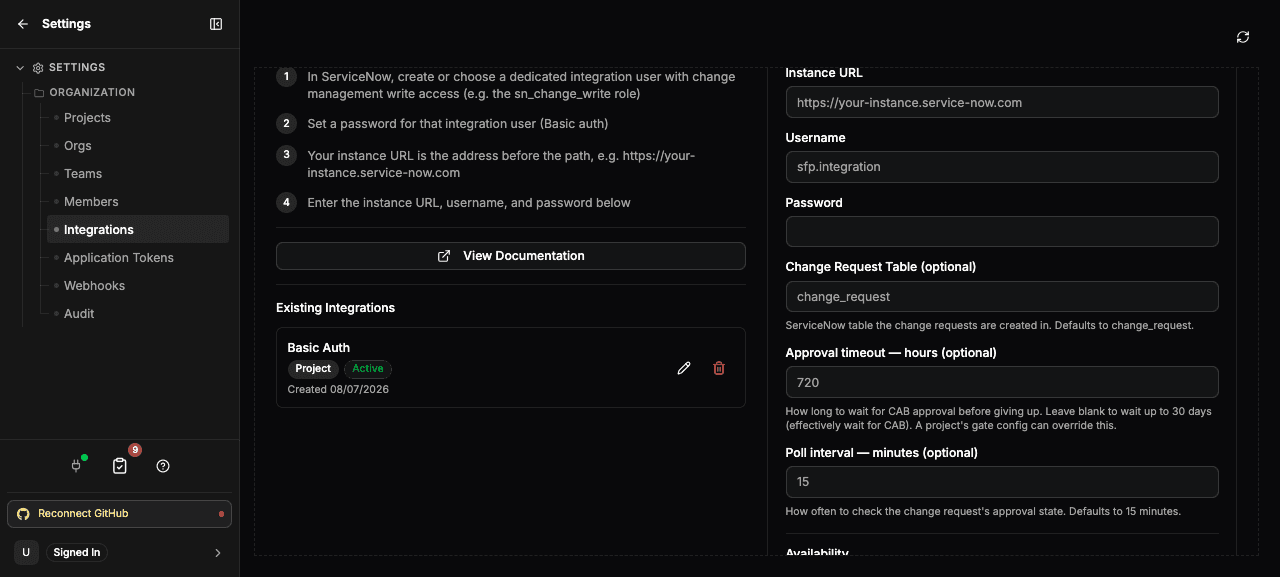
Task: Delete the Basic Auth integration
Action: pyautogui.click(x=719, y=368)
